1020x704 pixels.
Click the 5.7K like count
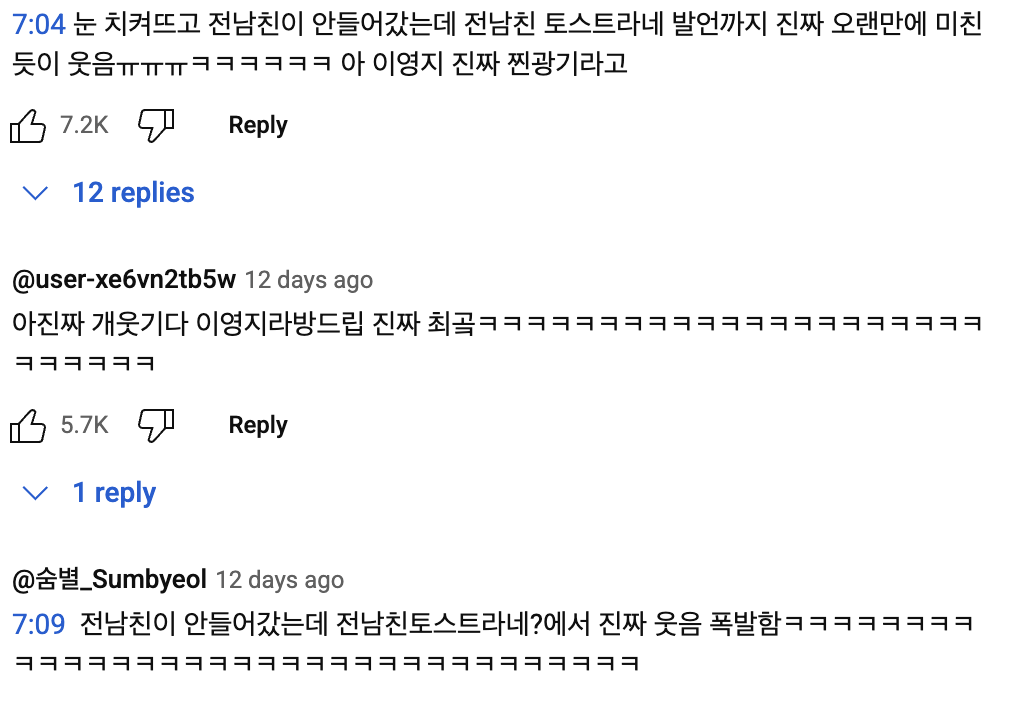85,425
